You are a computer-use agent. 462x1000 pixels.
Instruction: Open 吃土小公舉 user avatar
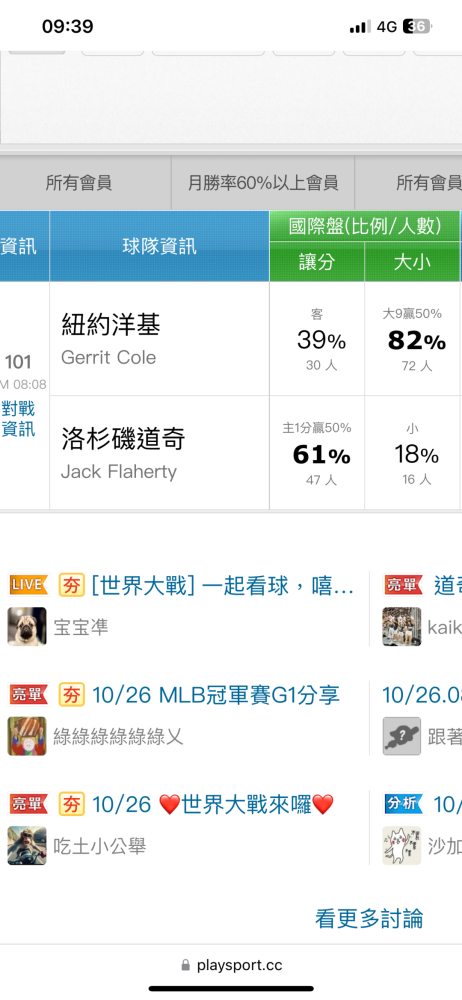[x=27, y=846]
